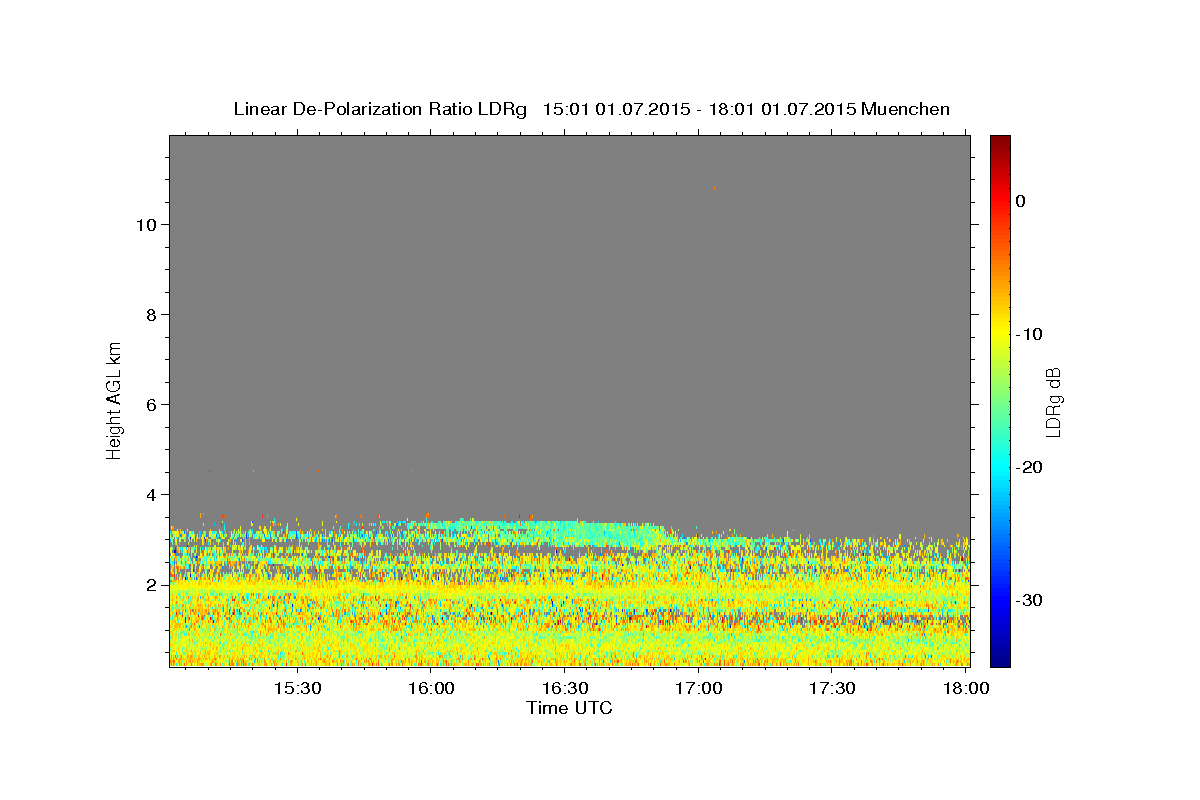Click the 16:00 time tick label
1200x800 pixels.
[431, 689]
